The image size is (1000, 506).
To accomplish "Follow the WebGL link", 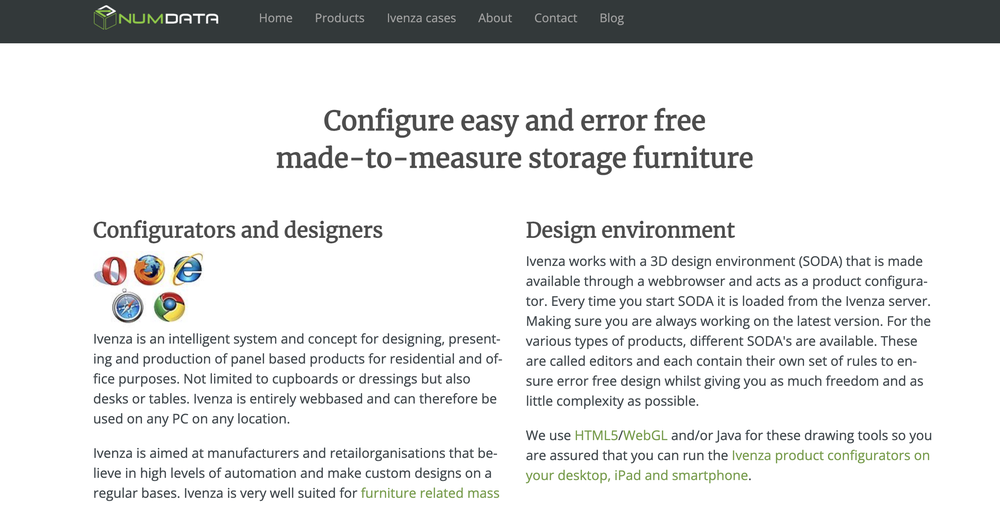I will point(645,436).
